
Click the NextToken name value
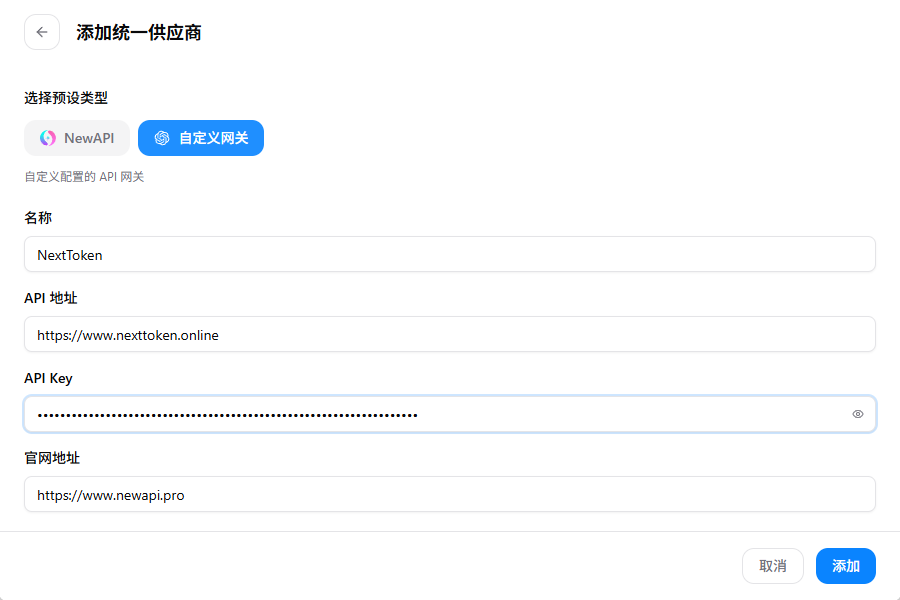(69, 254)
